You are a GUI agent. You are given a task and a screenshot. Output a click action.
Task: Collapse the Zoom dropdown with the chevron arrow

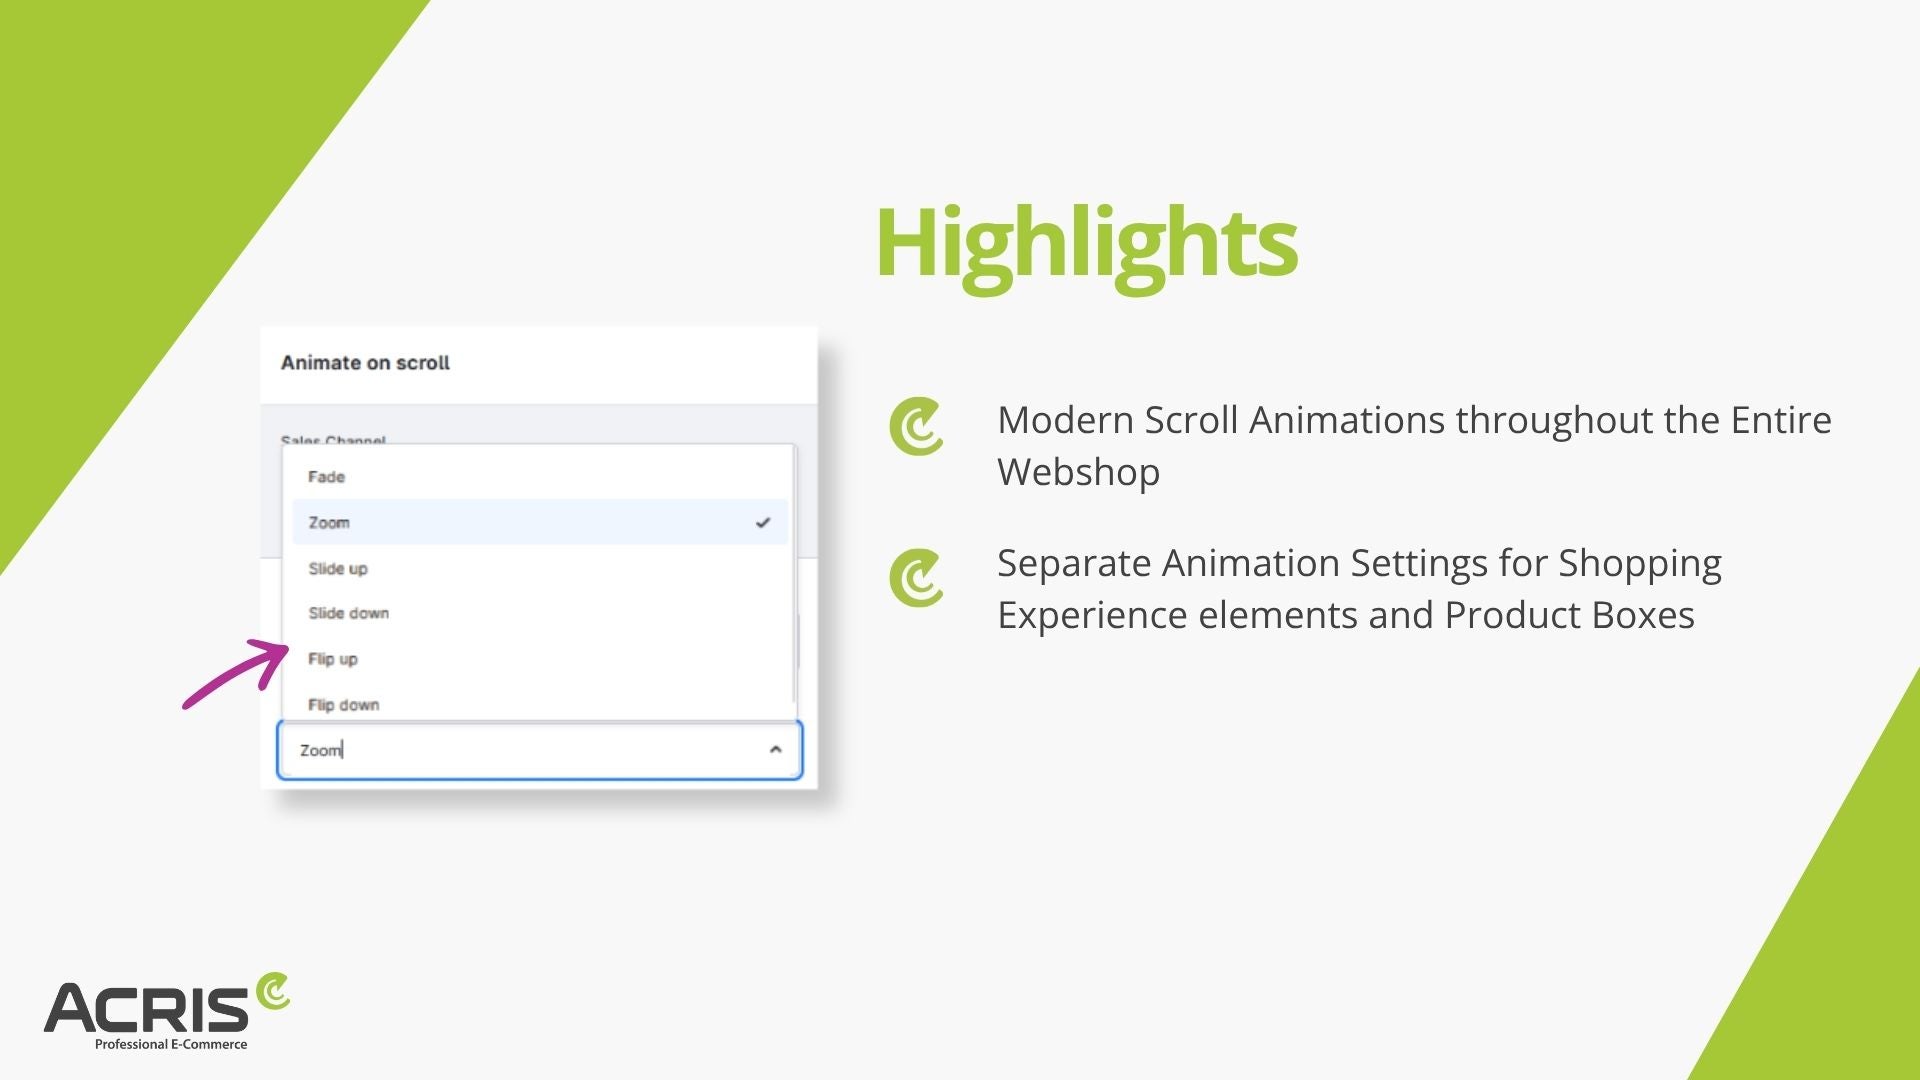[x=775, y=750]
